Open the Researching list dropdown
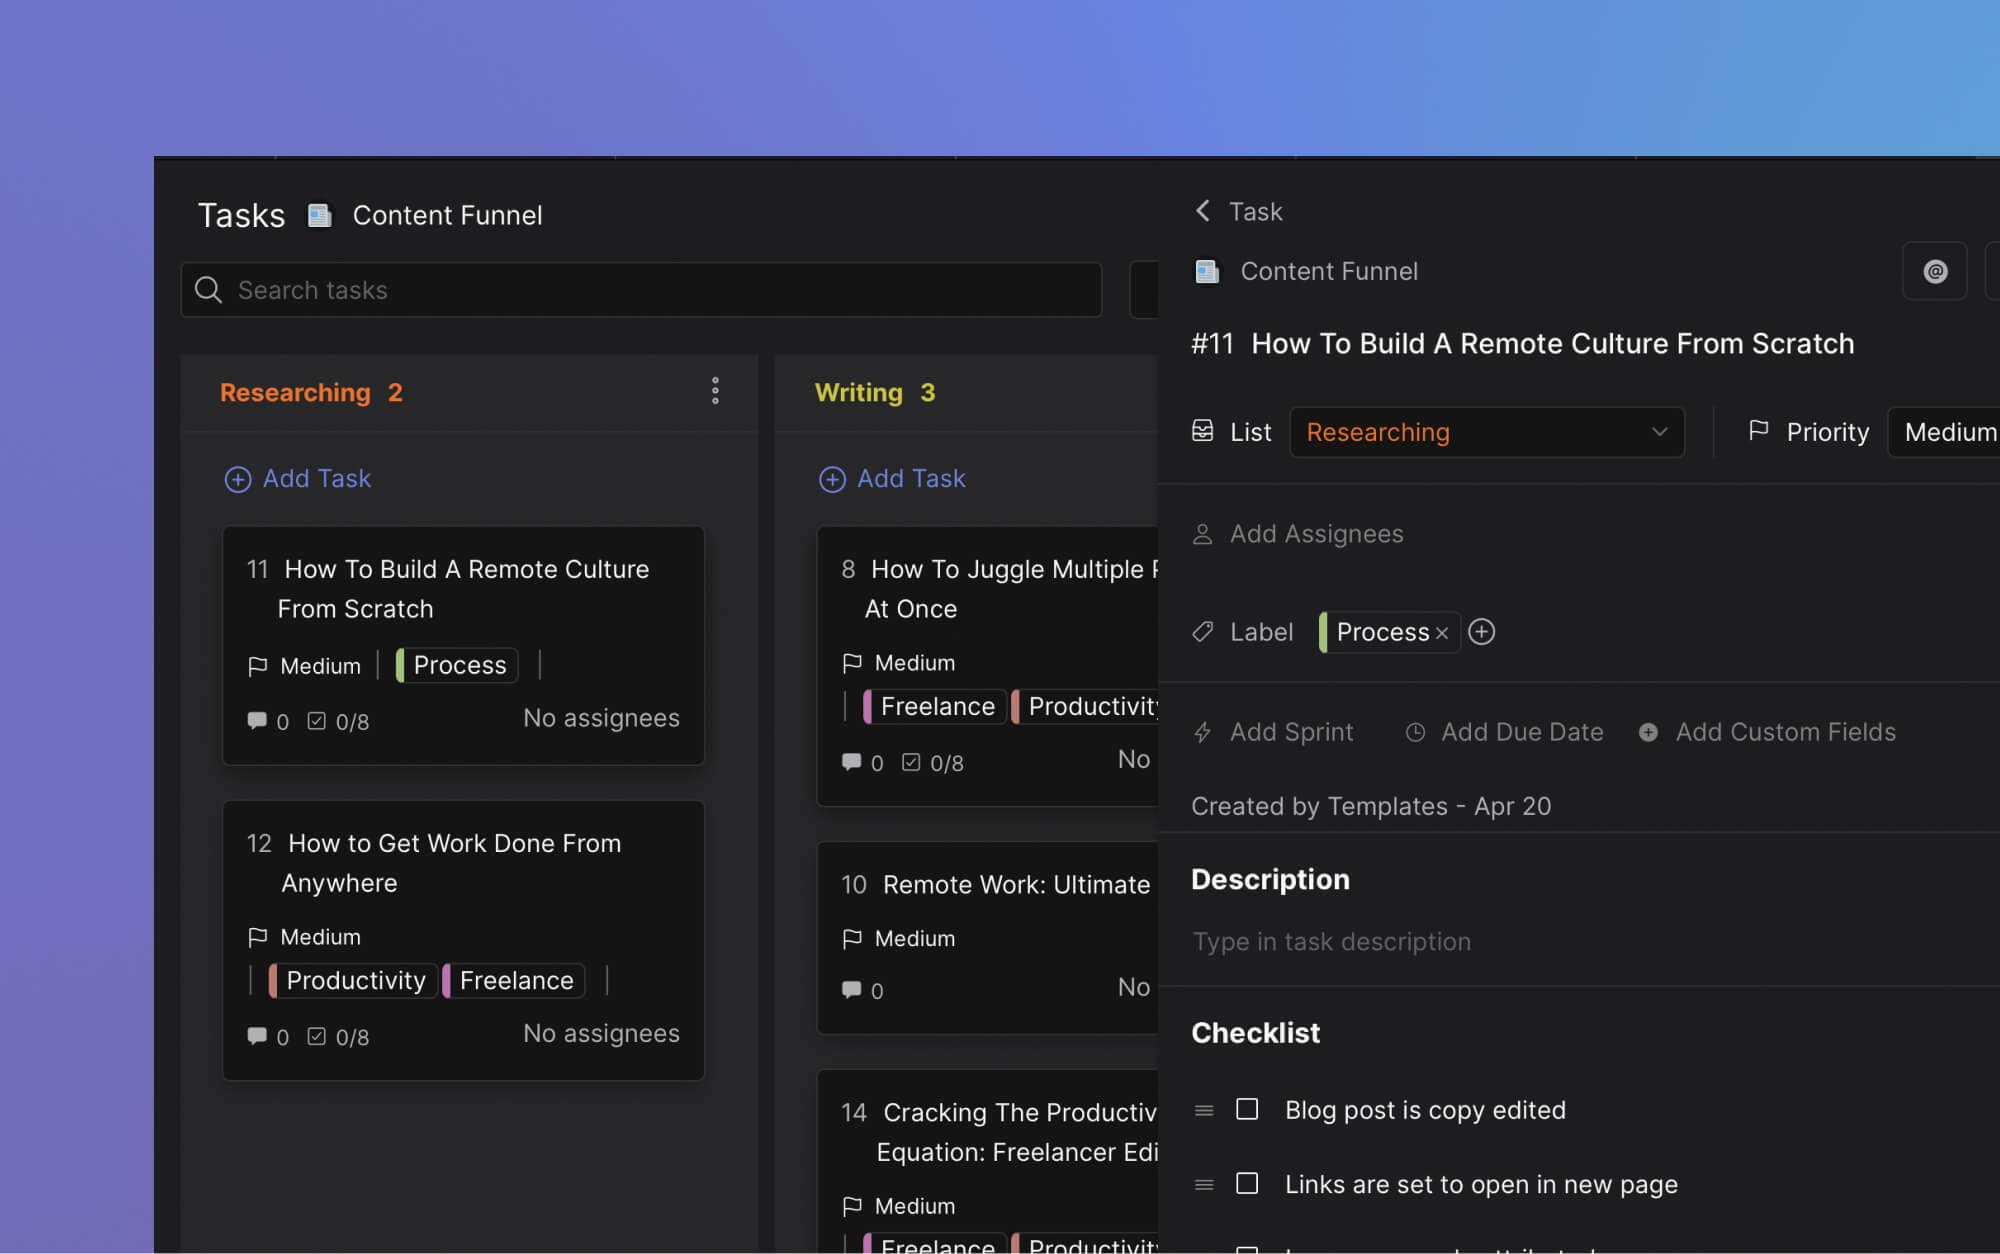Image resolution: width=2000 pixels, height=1254 pixels. pos(1486,432)
